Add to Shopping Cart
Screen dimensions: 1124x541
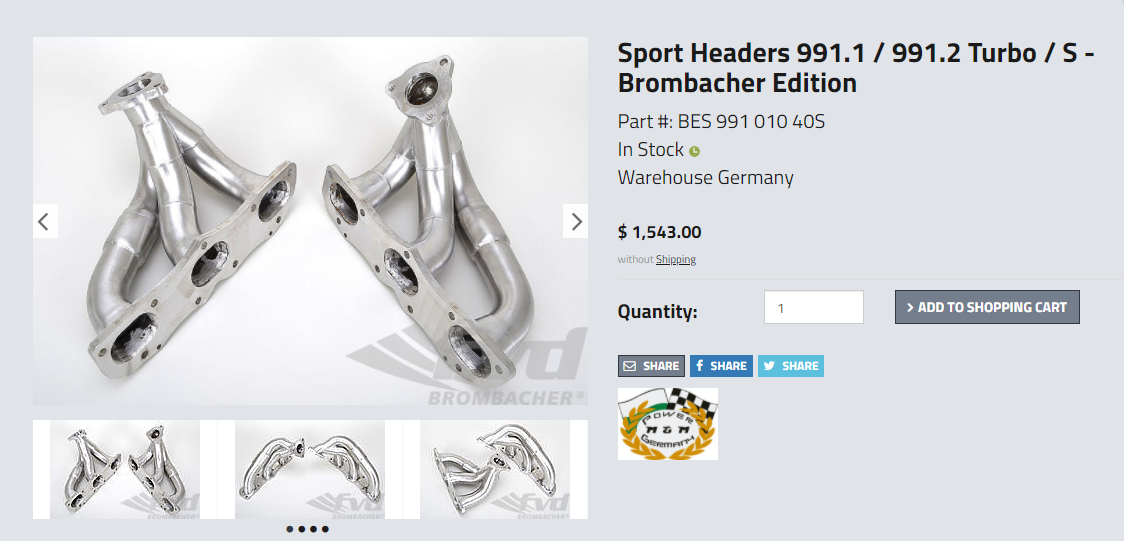point(987,307)
